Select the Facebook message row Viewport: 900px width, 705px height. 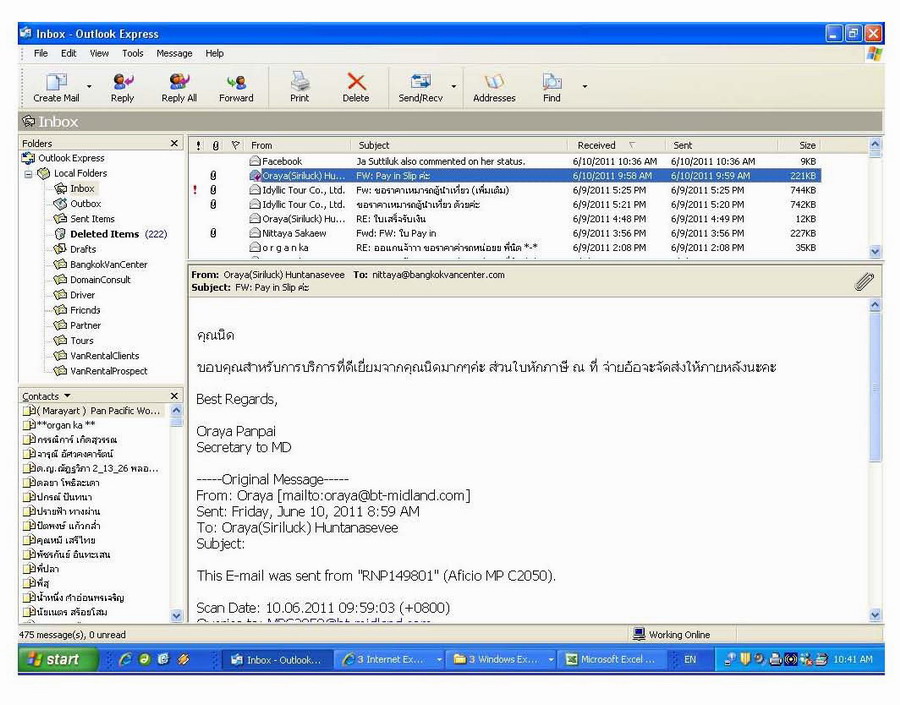[506, 161]
